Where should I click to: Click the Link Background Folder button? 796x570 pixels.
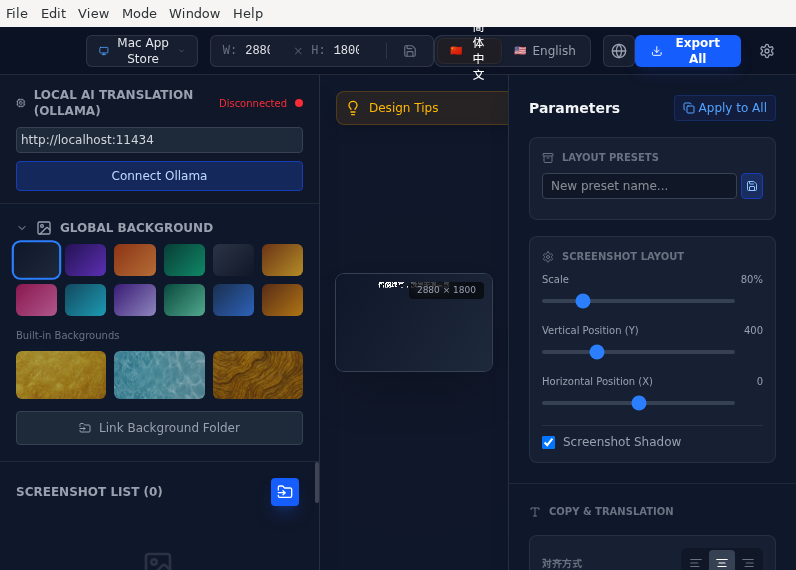tap(159, 428)
